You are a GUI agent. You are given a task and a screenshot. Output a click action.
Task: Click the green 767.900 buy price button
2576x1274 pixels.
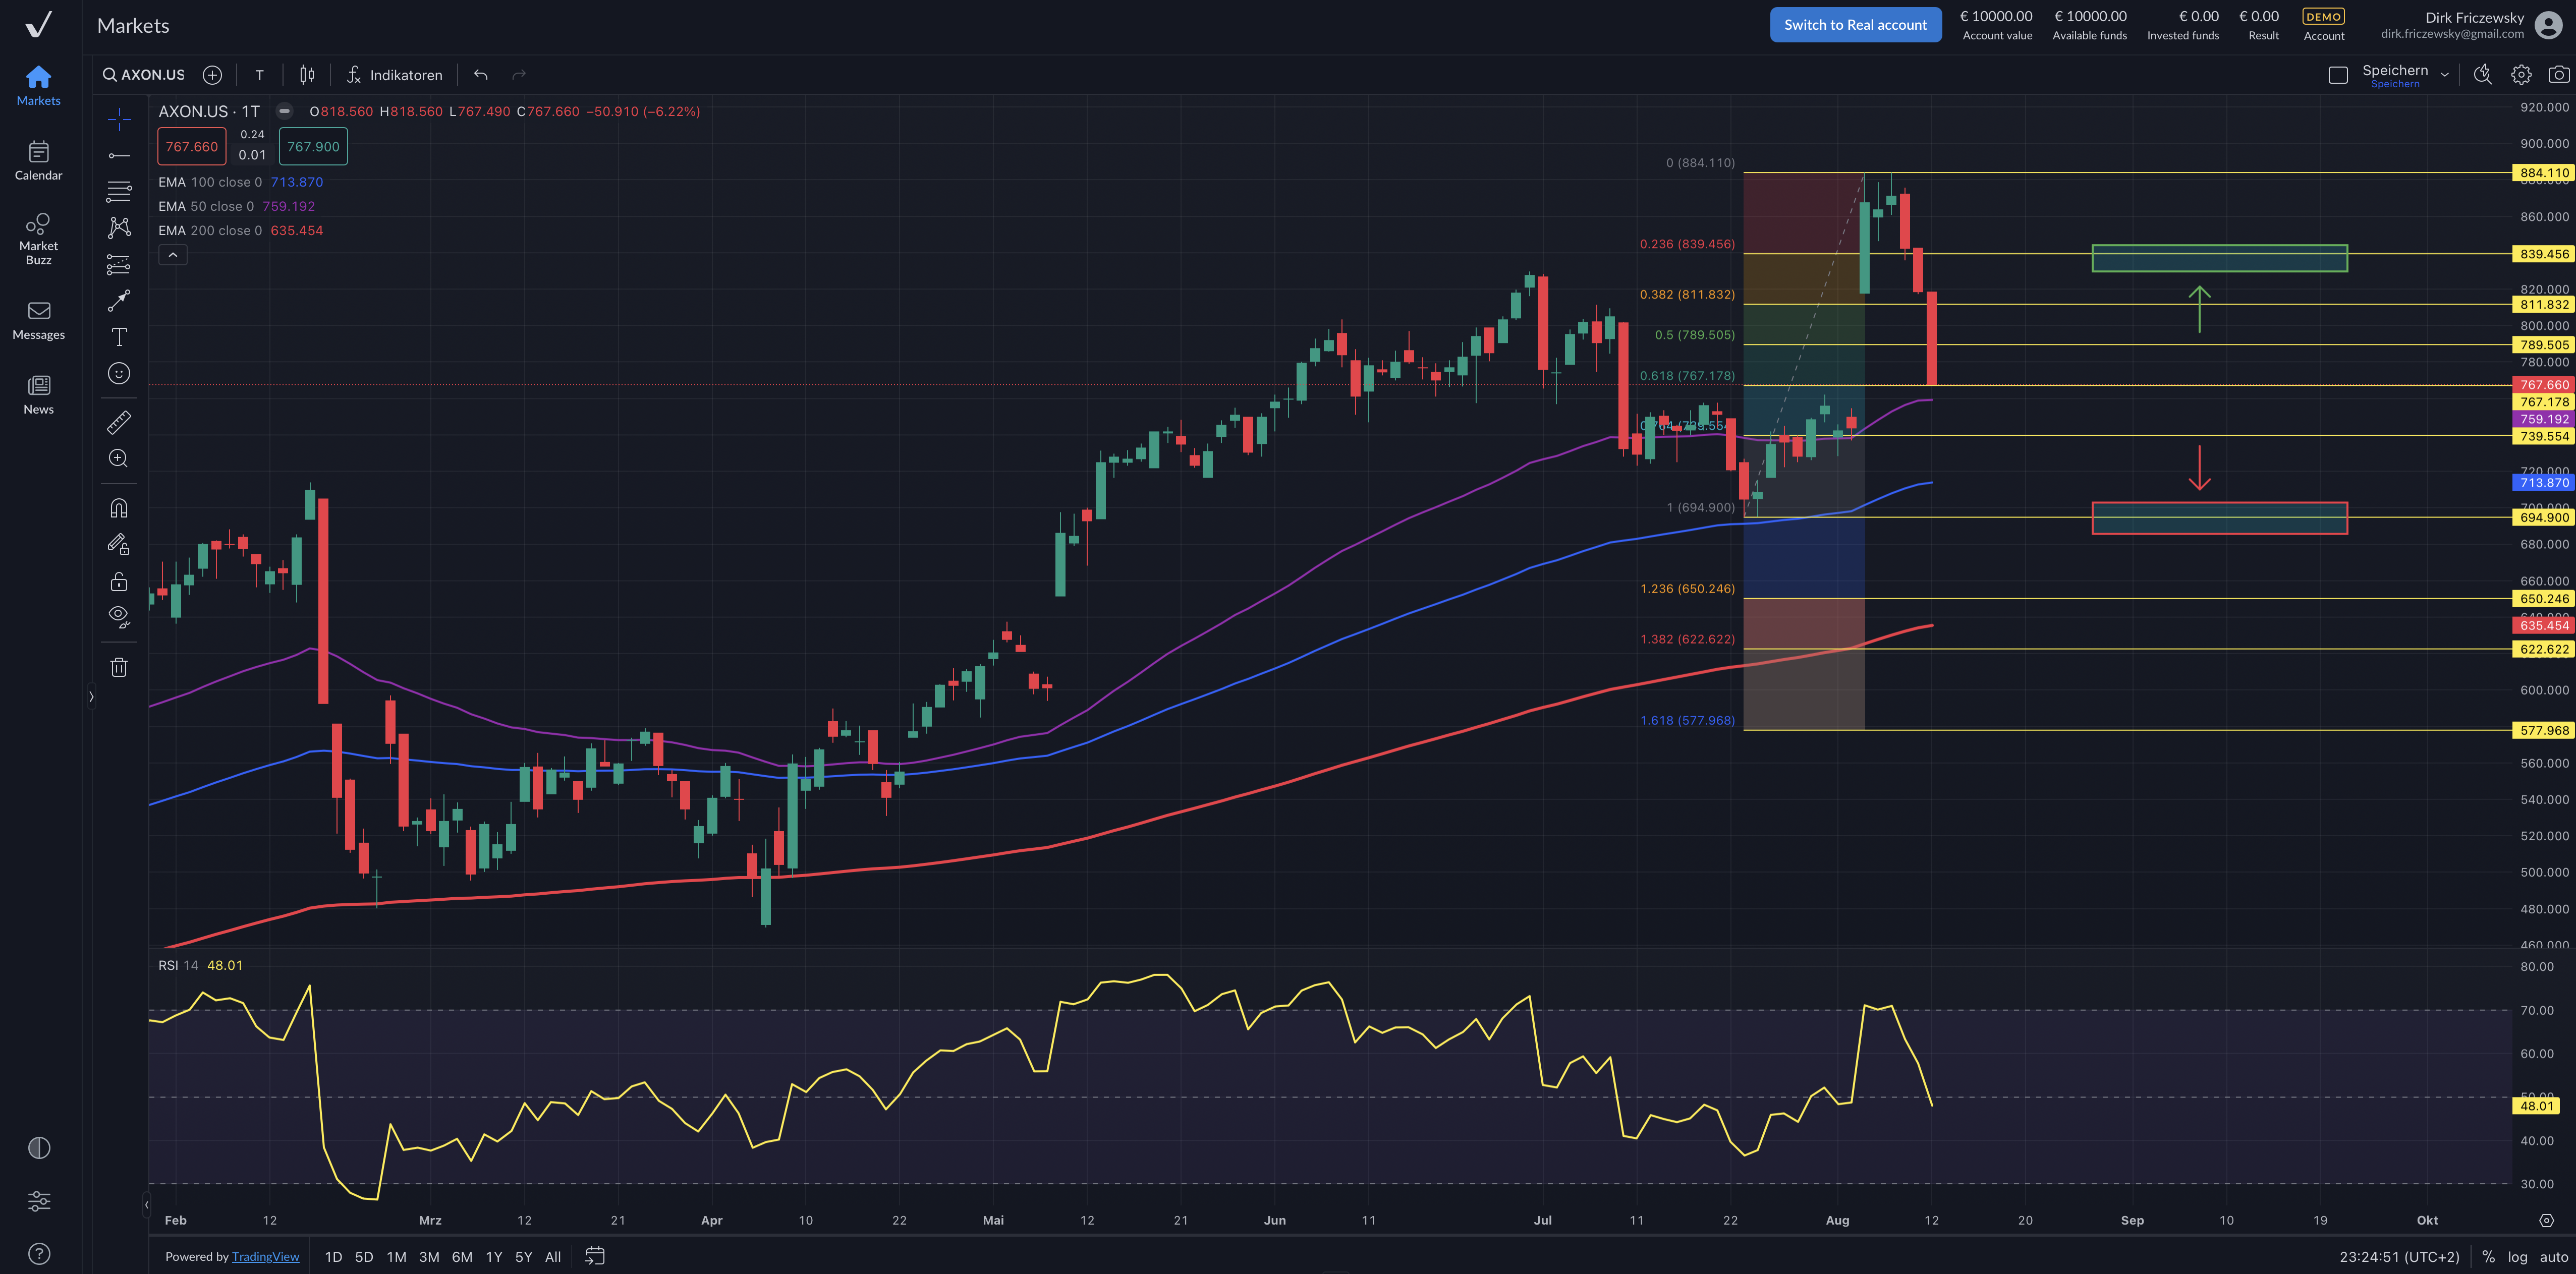(312, 146)
